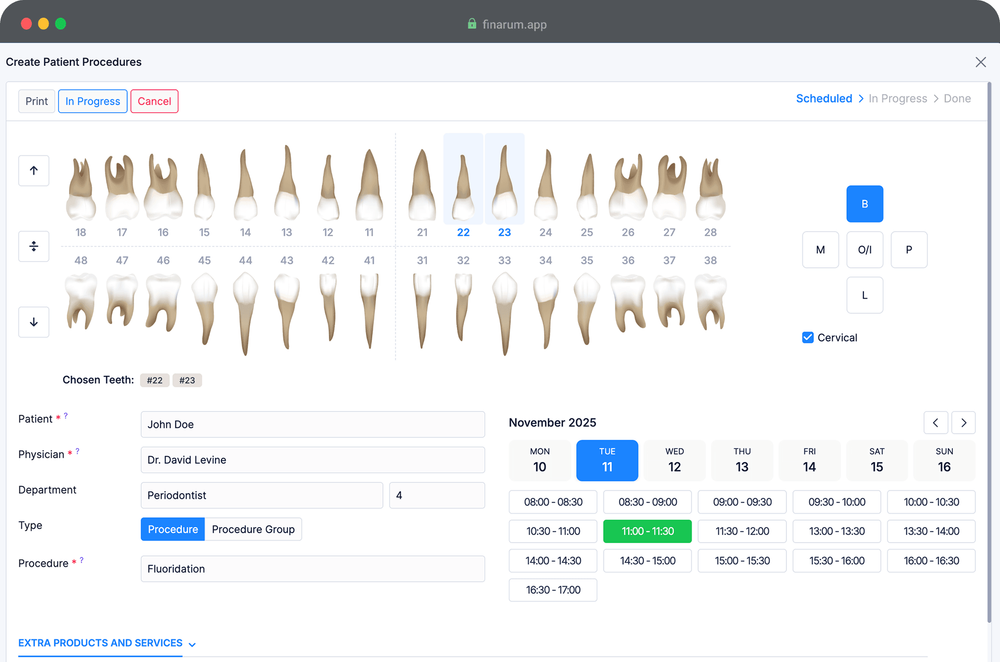1000x662 pixels.
Task: Go to next calendar week arrow
Action: 963,423
